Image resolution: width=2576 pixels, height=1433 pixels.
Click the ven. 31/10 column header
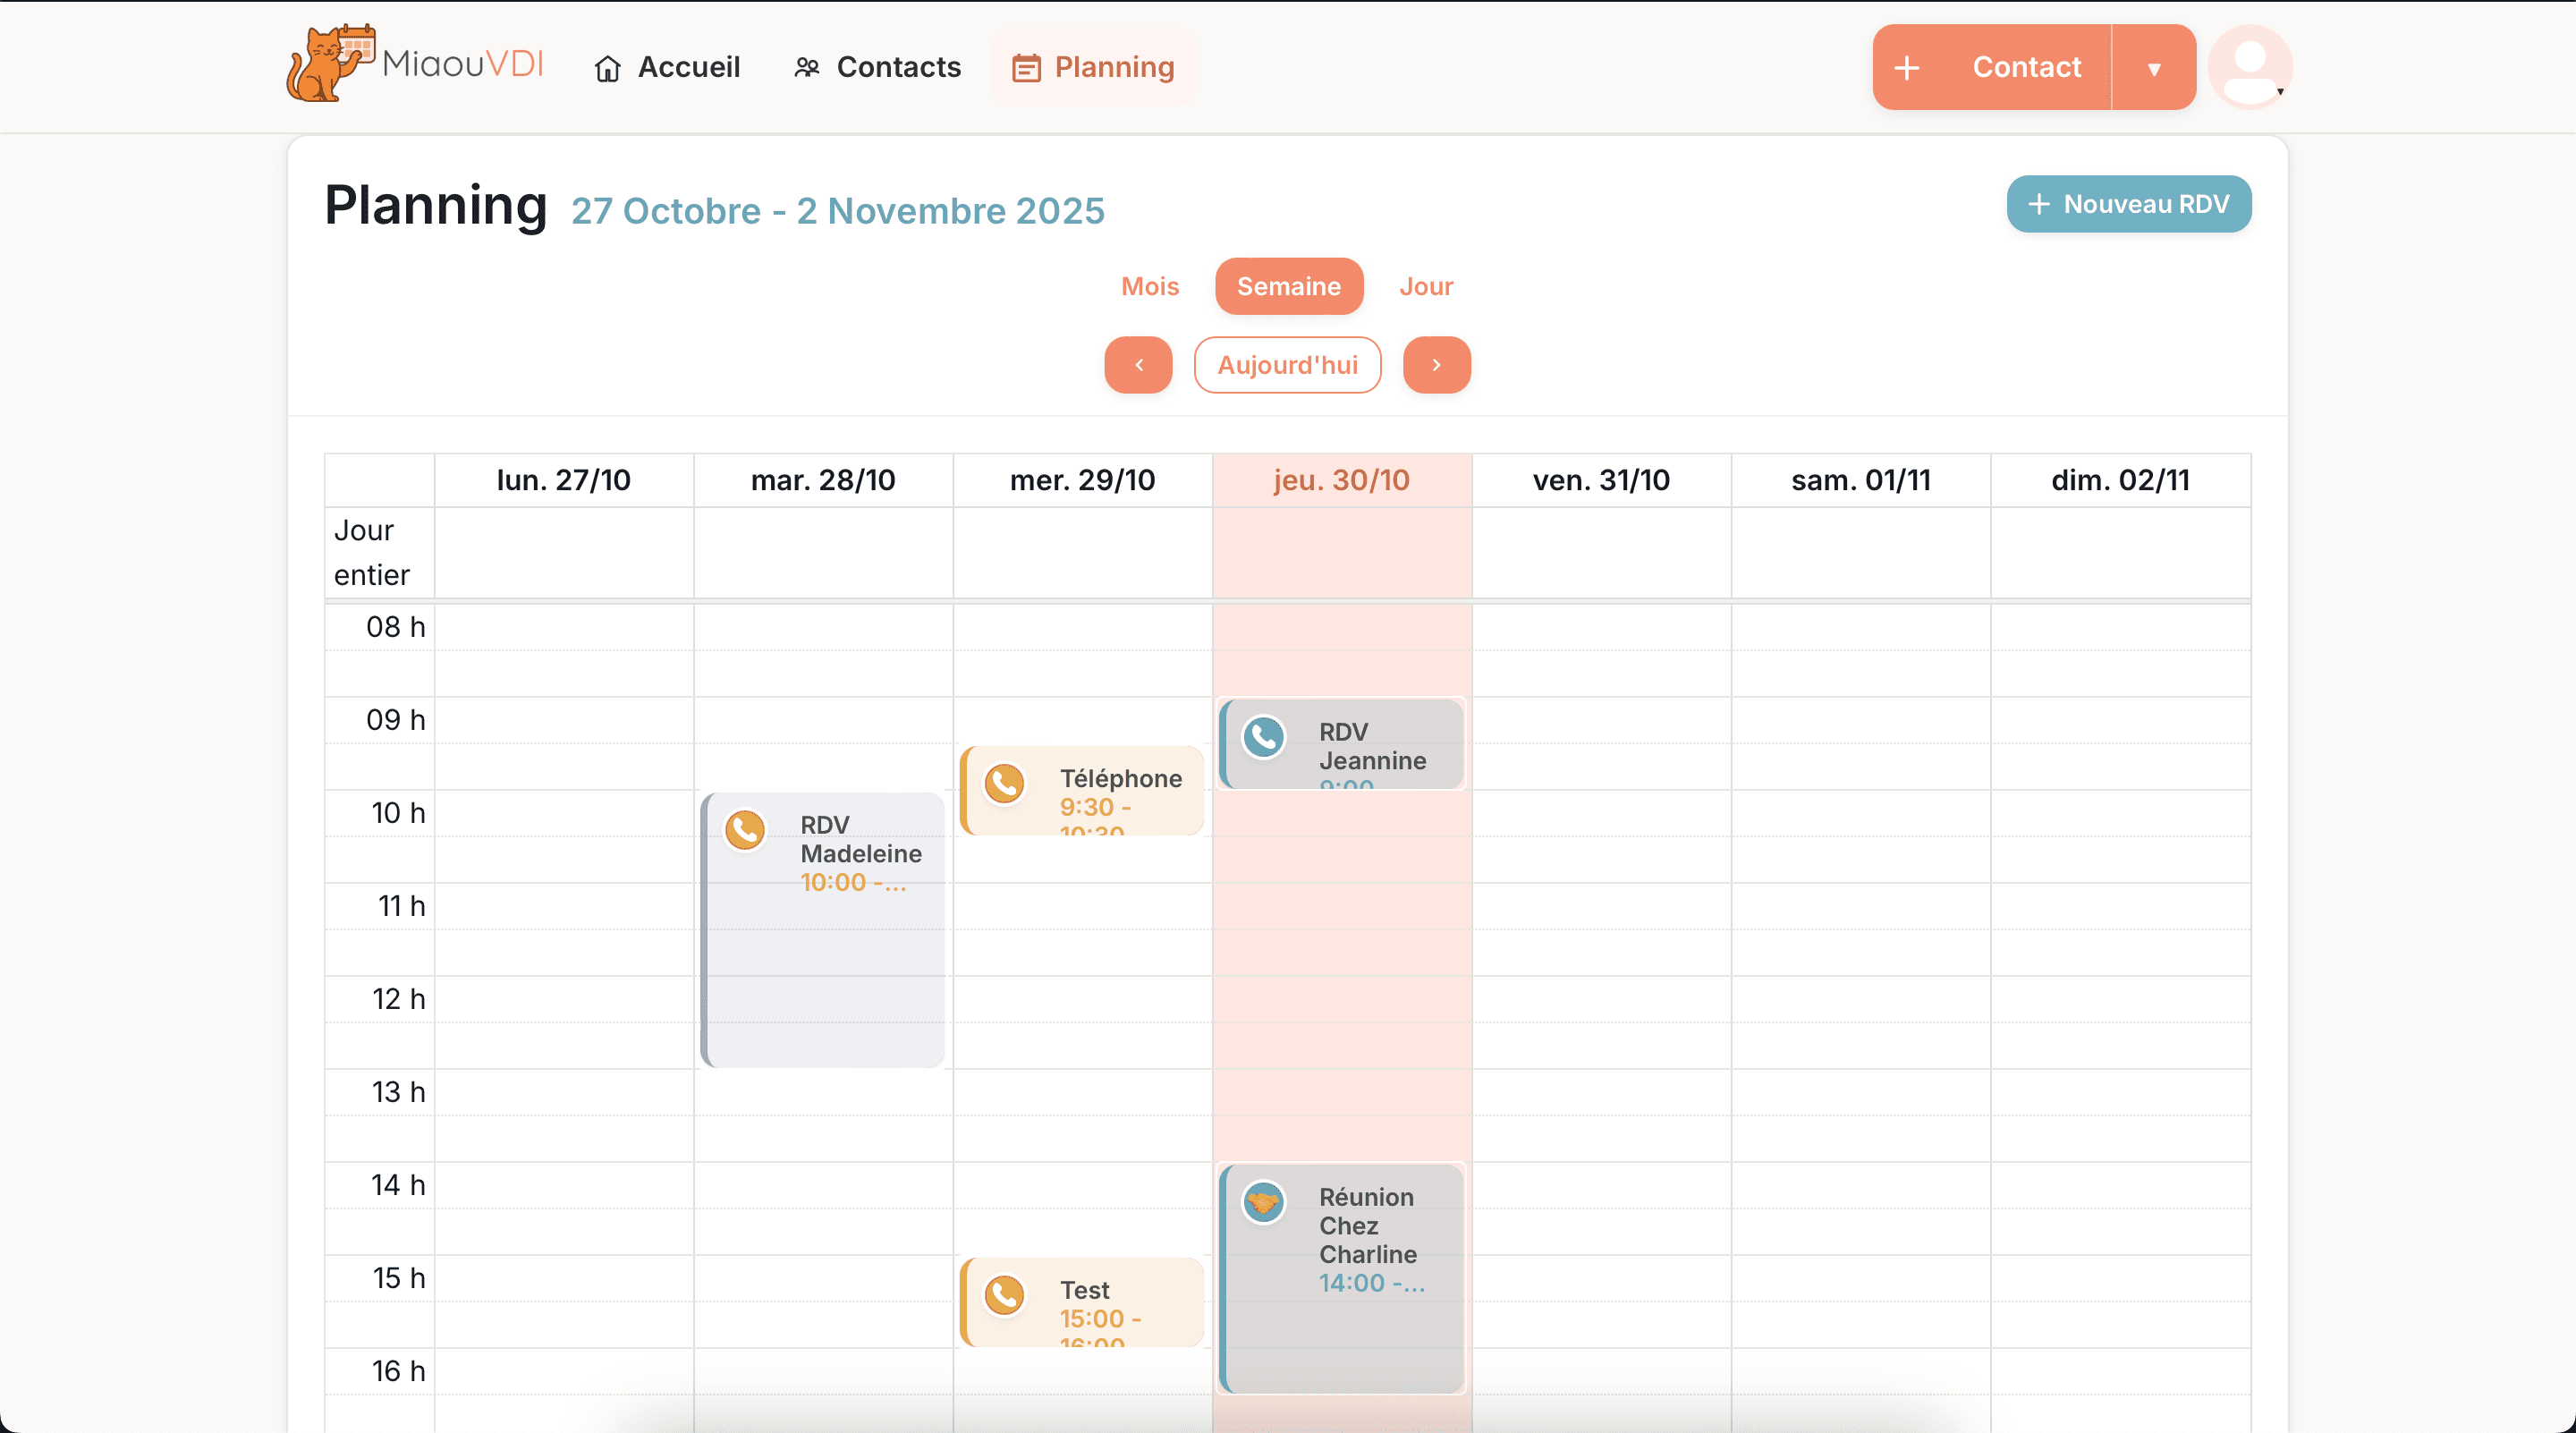[x=1601, y=480]
